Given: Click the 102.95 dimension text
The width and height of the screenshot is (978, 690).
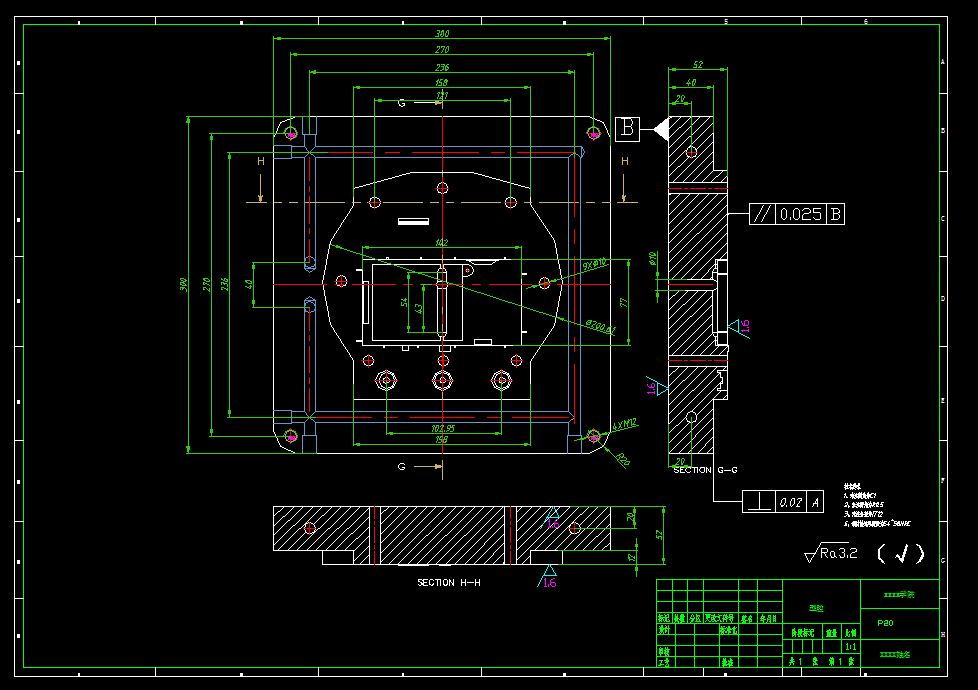Looking at the screenshot, I should (x=443, y=429).
